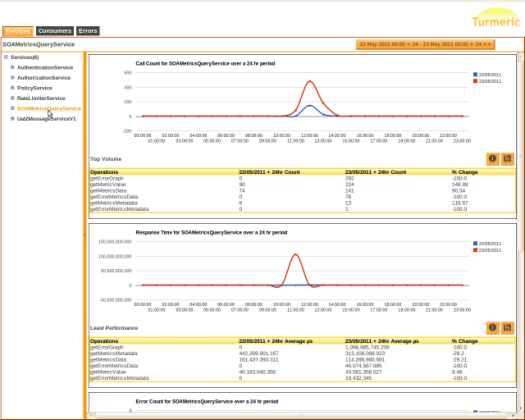
Task: Click the 22/05/2011 + 24hr Count column header
Action: (x=270, y=172)
